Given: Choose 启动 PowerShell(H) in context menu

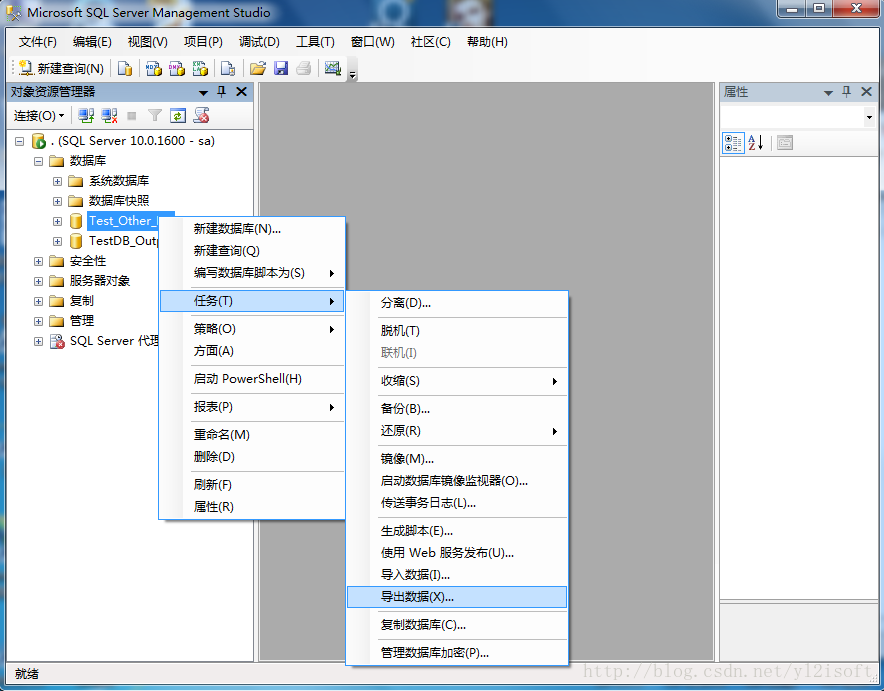Looking at the screenshot, I should coord(253,379).
